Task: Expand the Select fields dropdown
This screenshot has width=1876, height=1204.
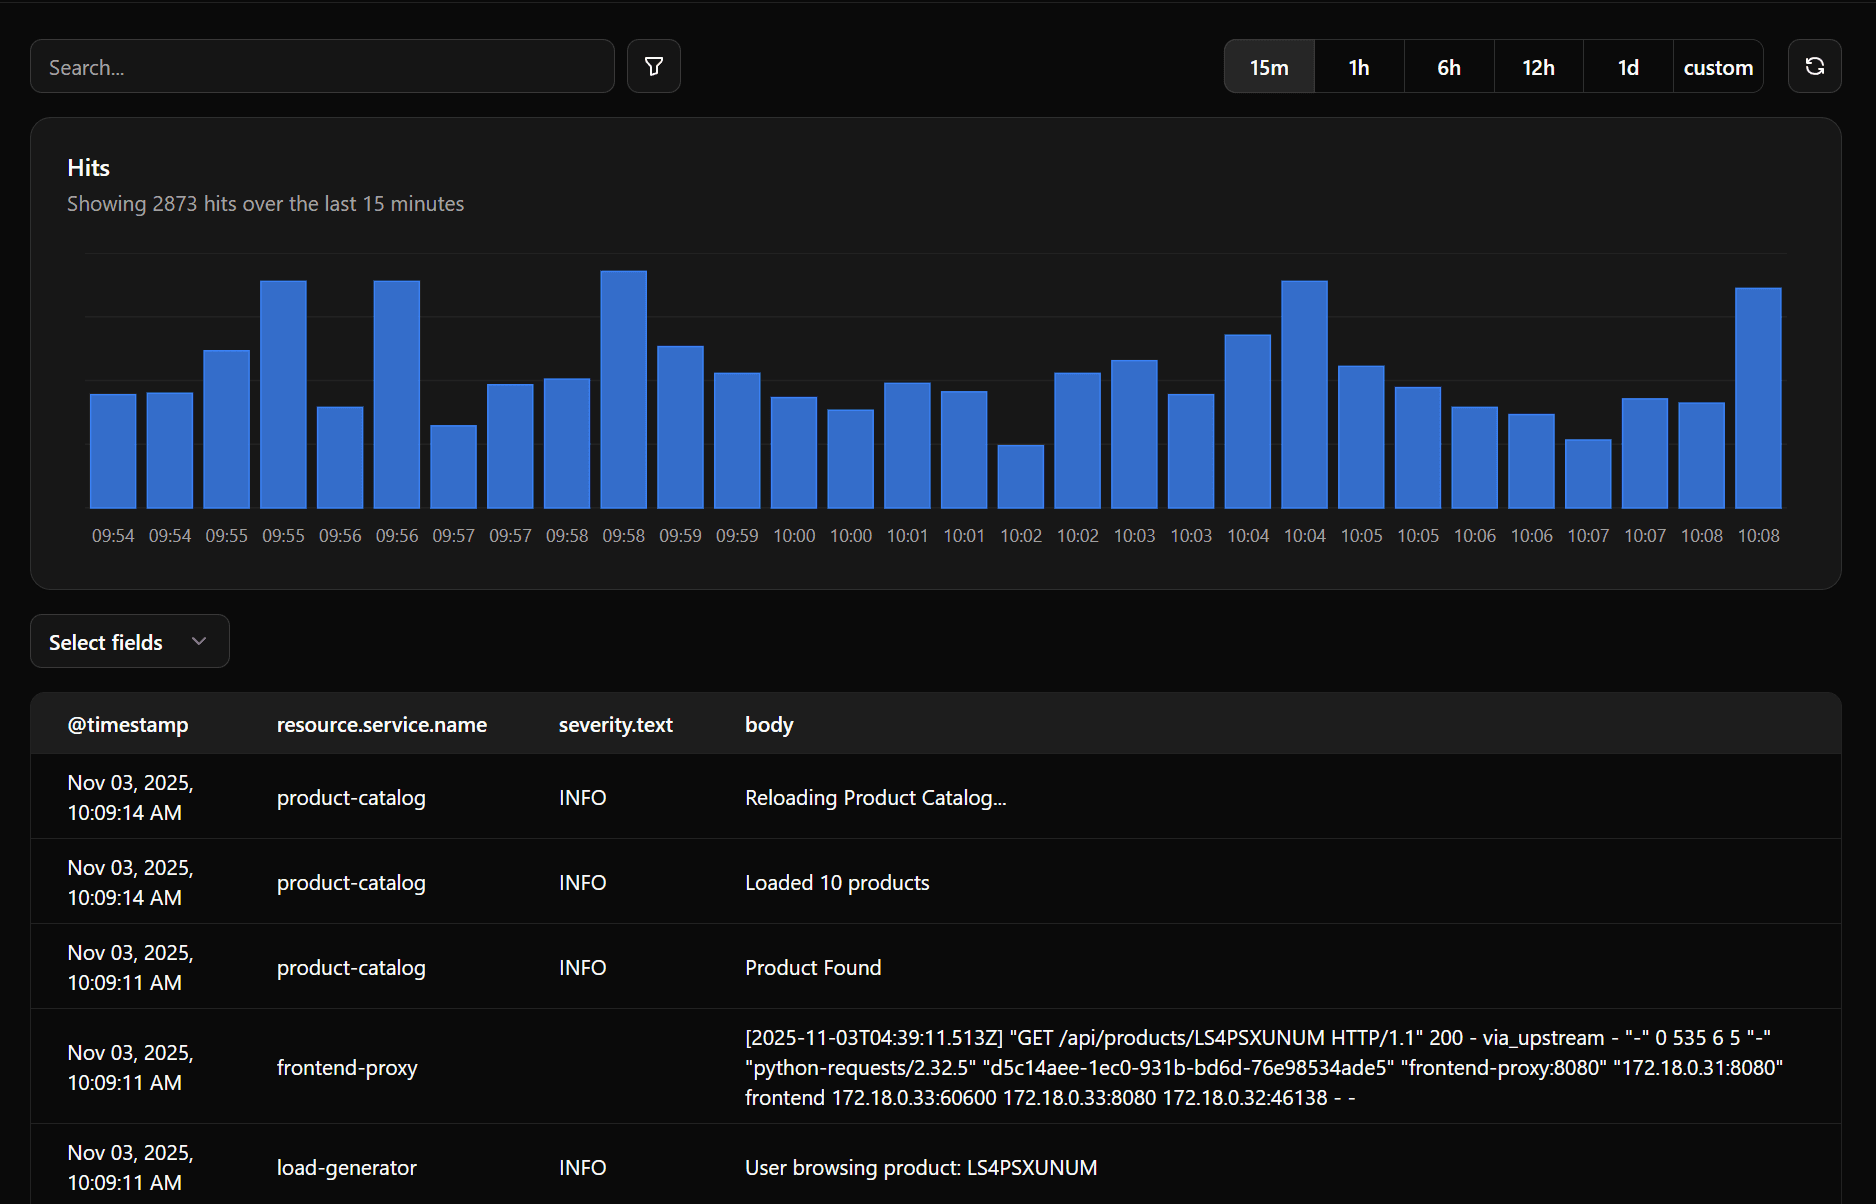Action: coord(106,642)
